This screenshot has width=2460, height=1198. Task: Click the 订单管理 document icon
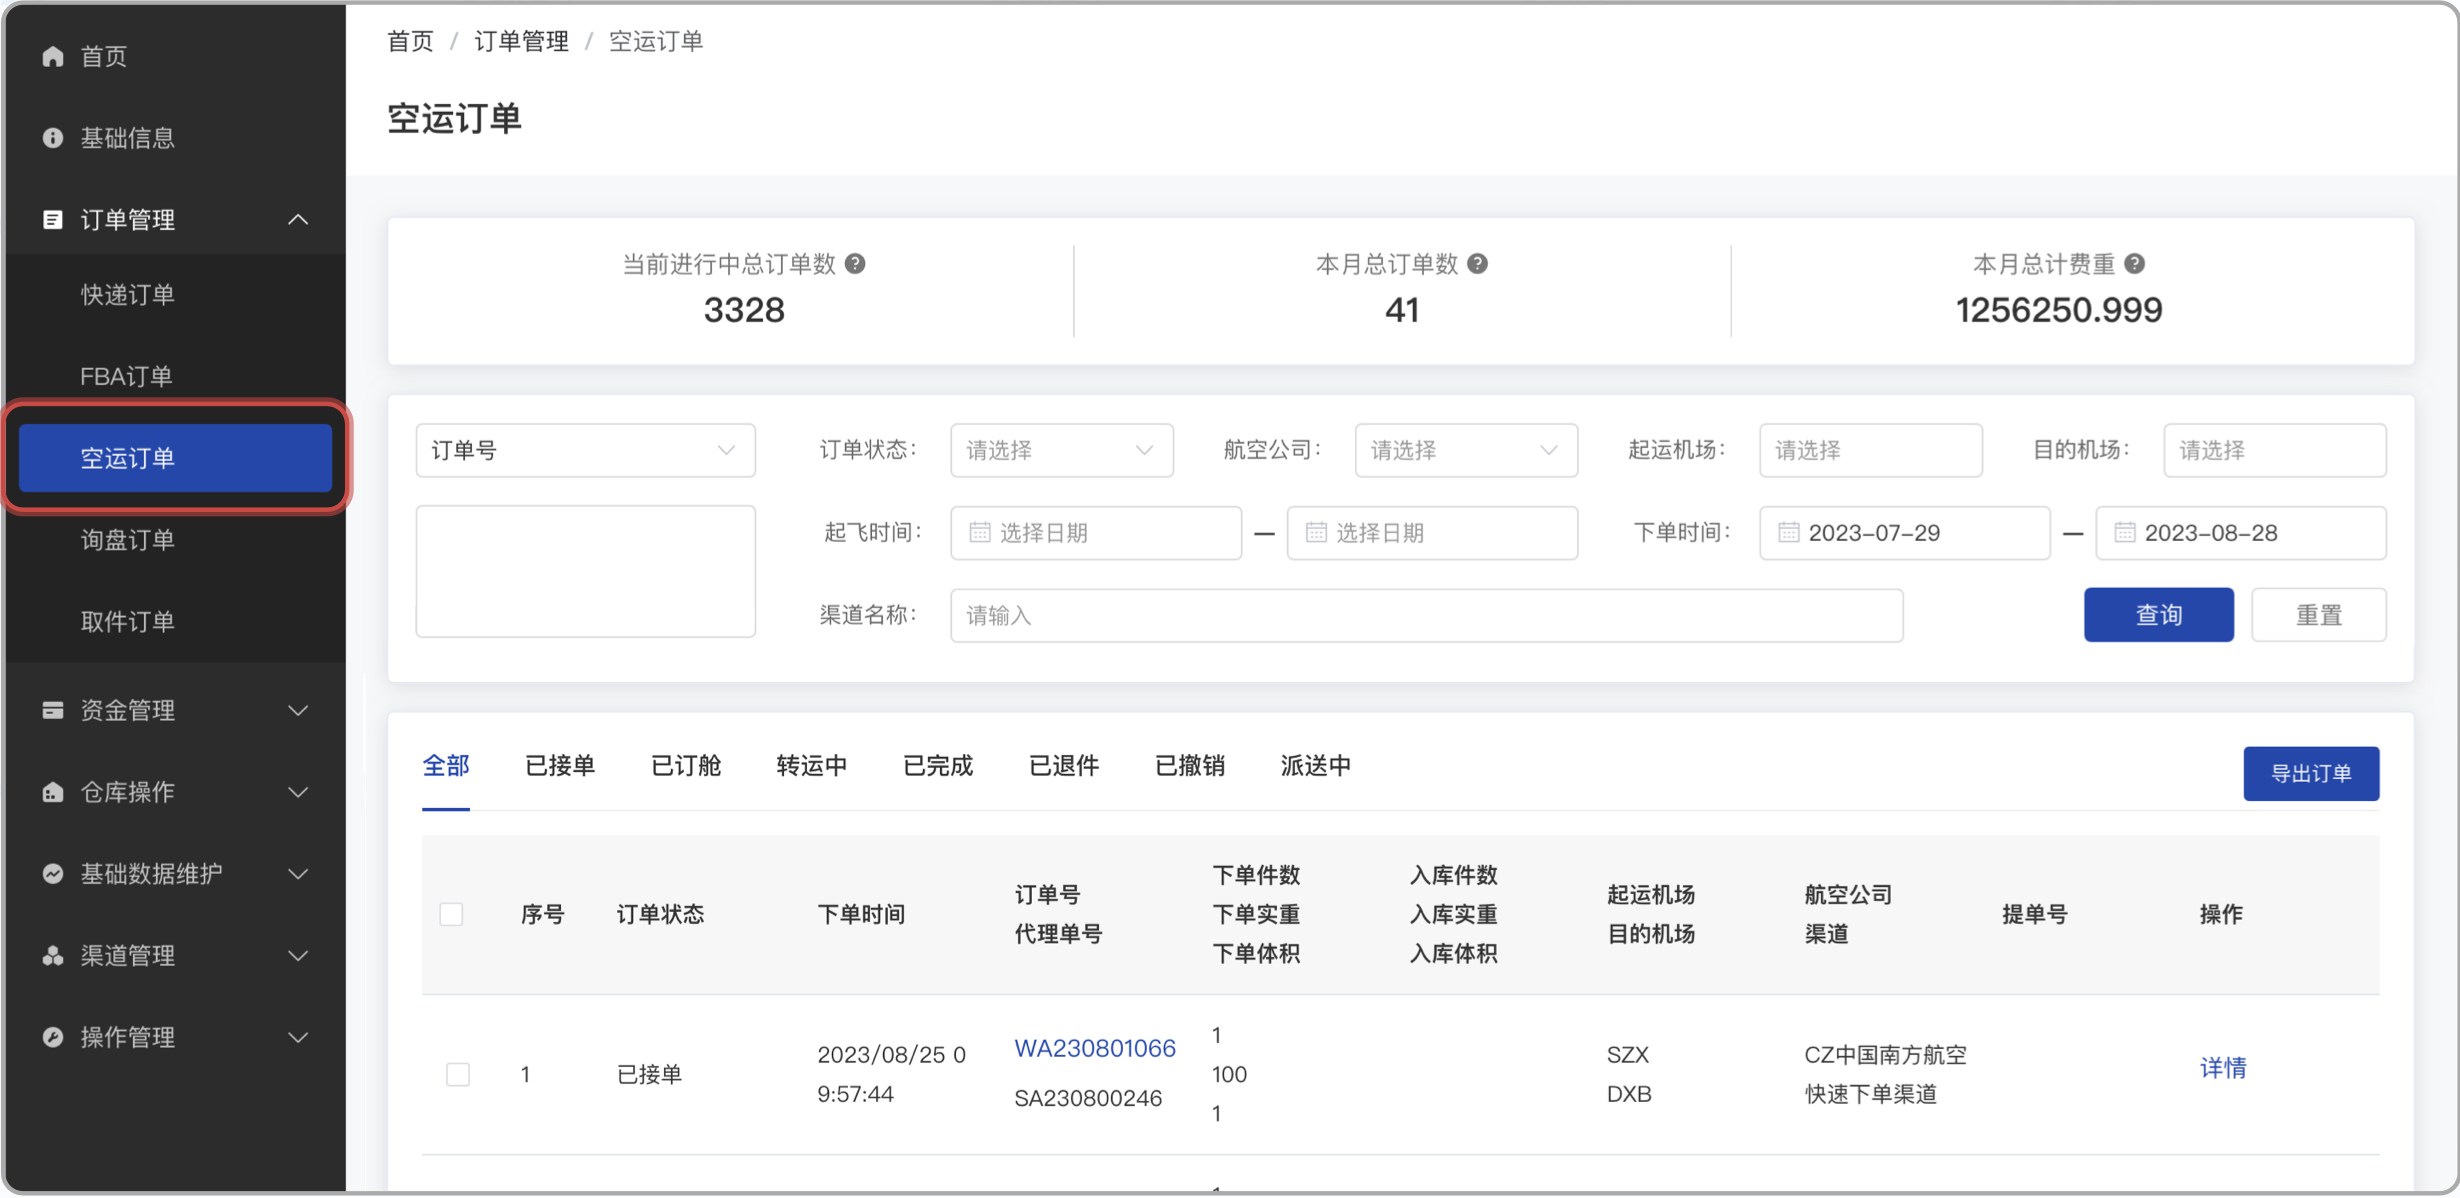tap(53, 219)
